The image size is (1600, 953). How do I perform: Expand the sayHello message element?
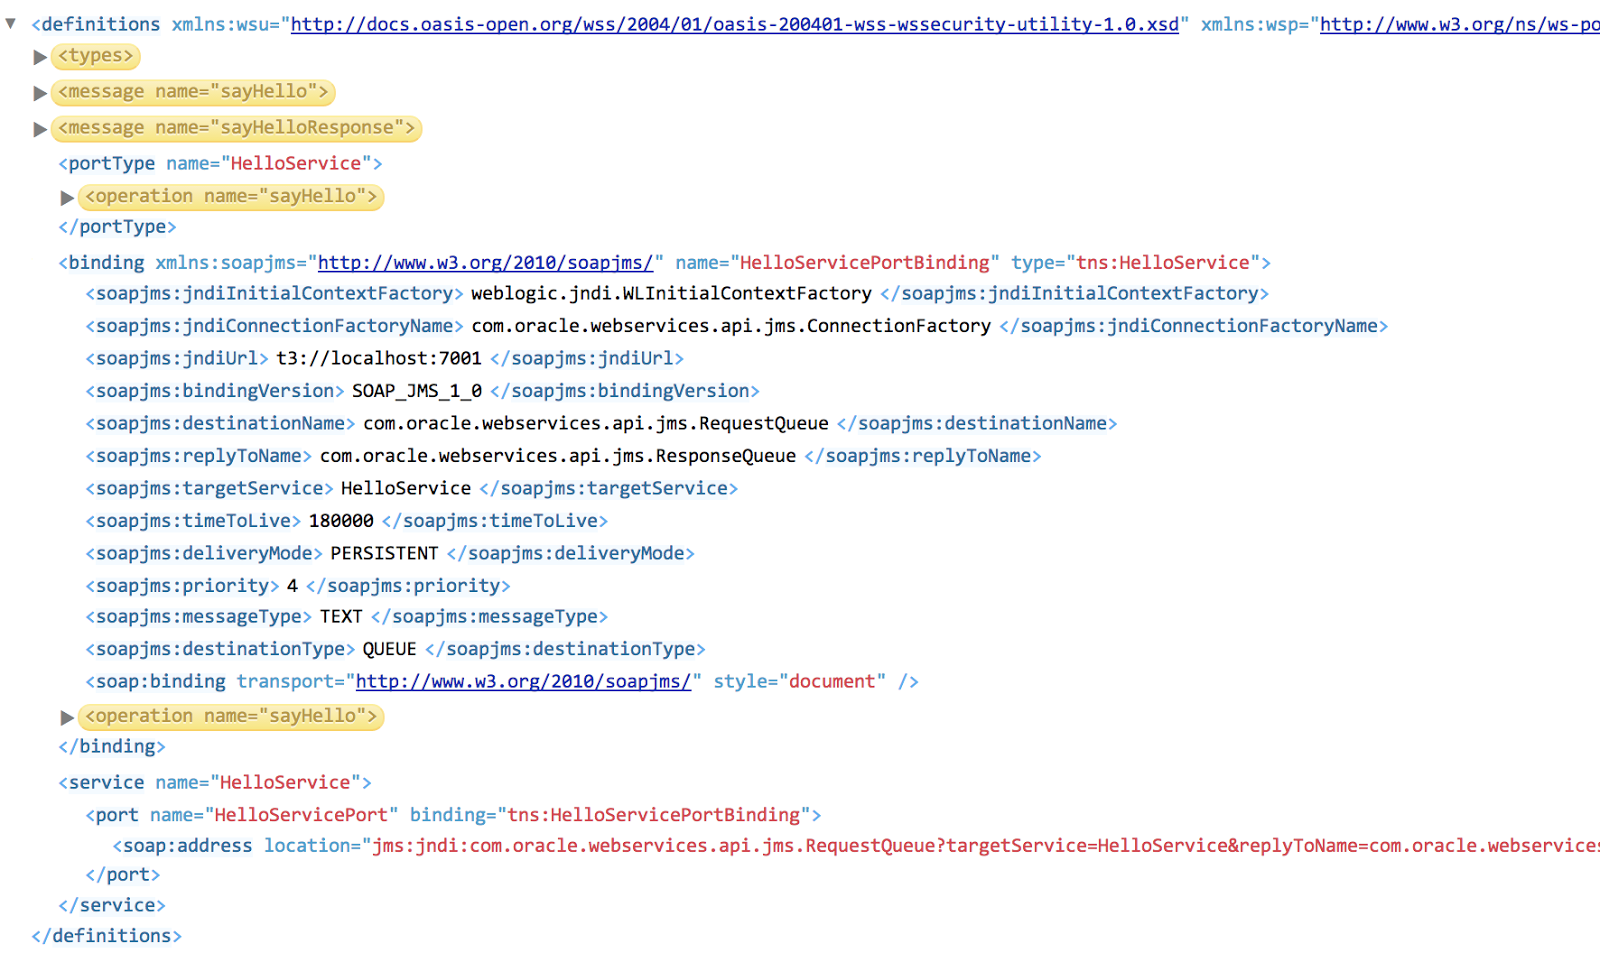click(x=40, y=92)
